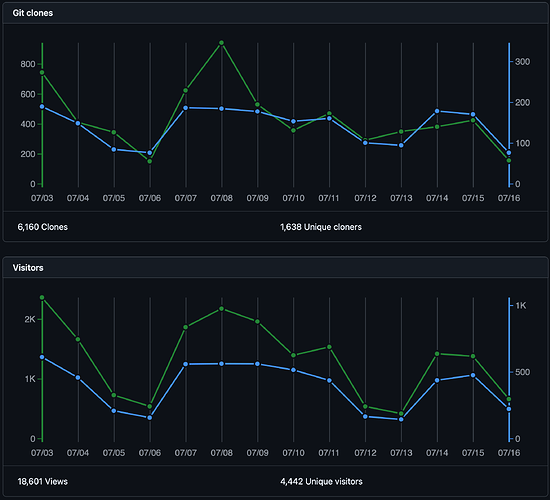
Task: Select the blue unique visitors point on 07/15
Action: (473, 375)
